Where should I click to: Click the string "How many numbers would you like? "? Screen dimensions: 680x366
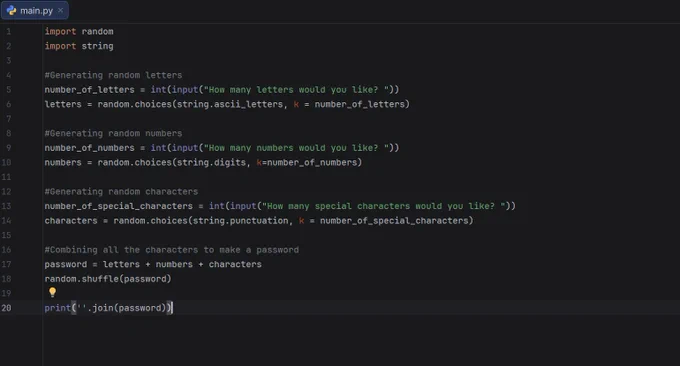click(x=296, y=148)
